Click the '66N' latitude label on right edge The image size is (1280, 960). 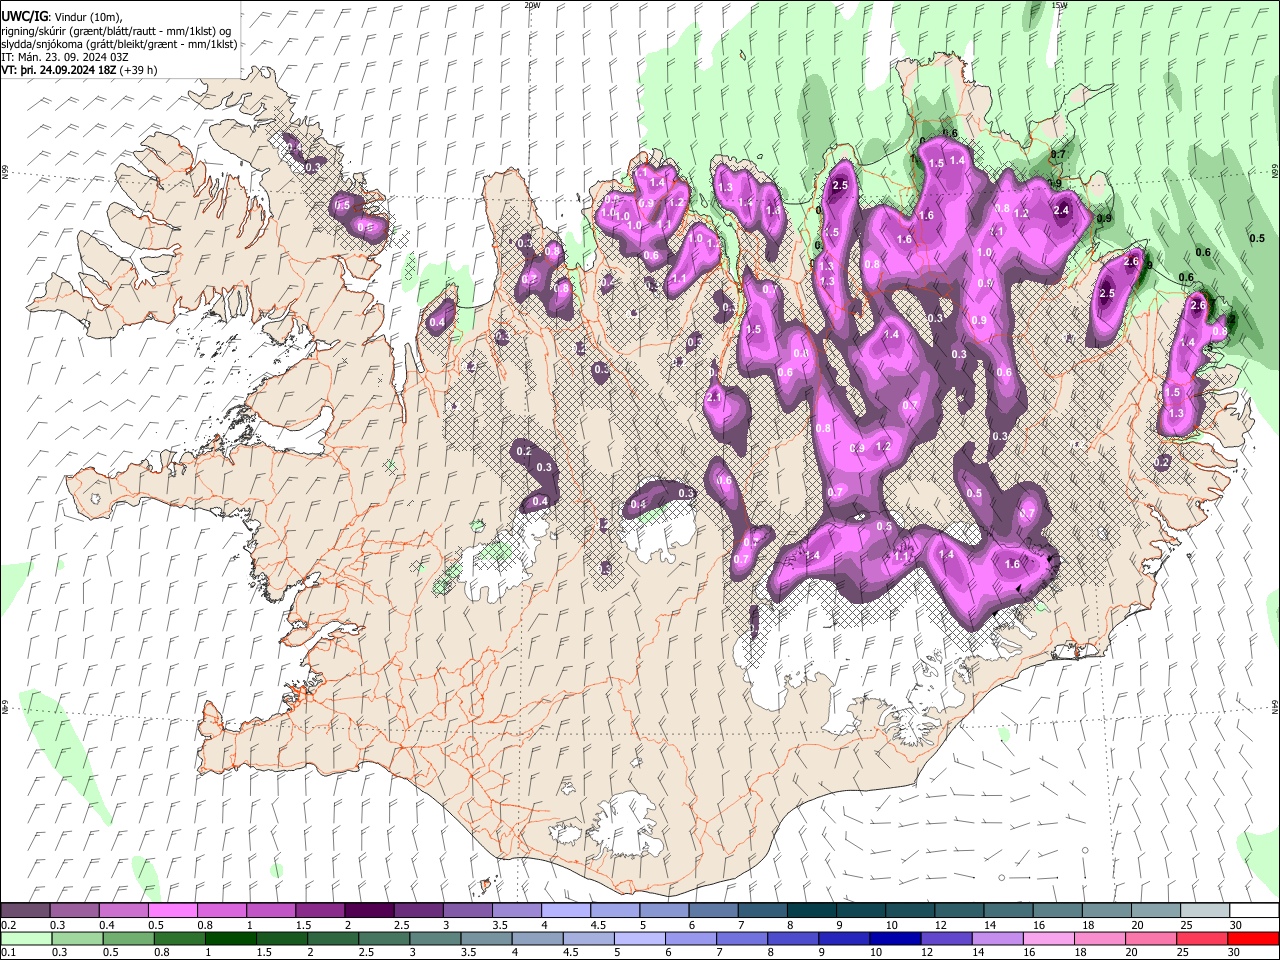[x=1275, y=173]
